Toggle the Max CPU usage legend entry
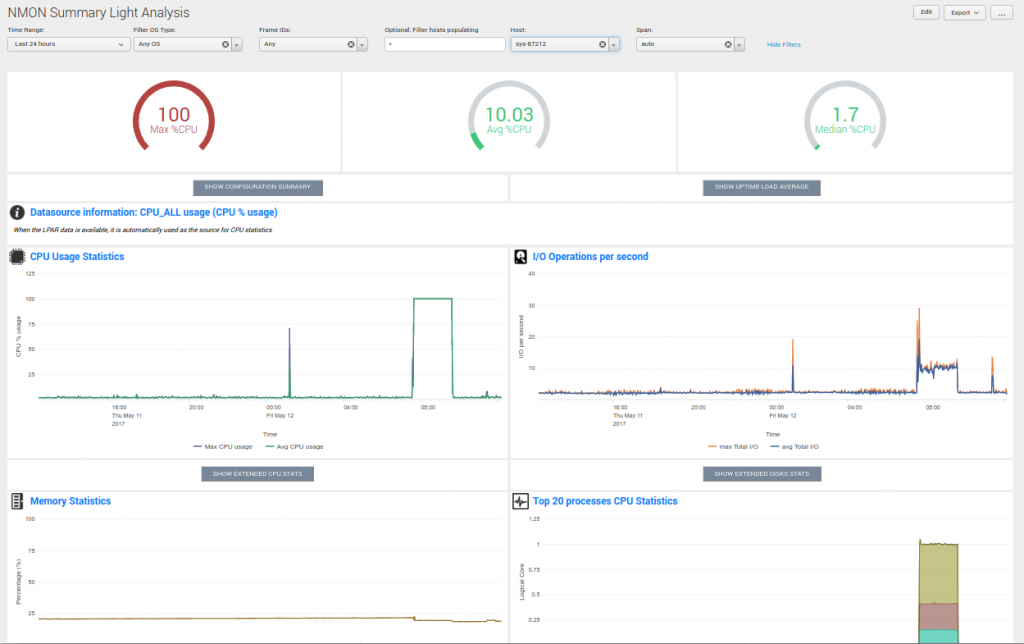 tap(222, 446)
